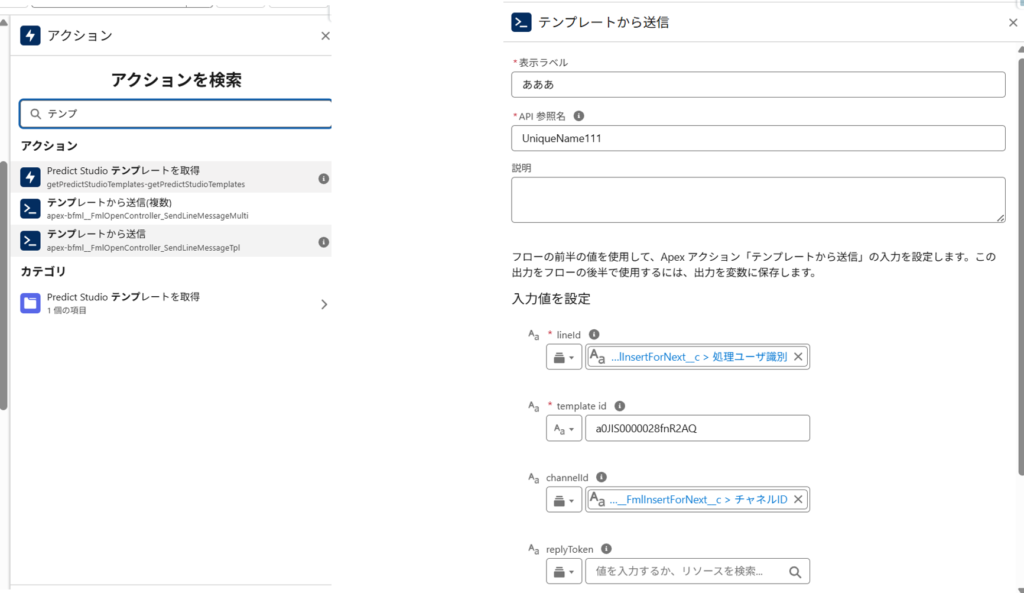Click the アクションを検索 search field containing テンプ
The width and height of the screenshot is (1024, 593).
[176, 114]
